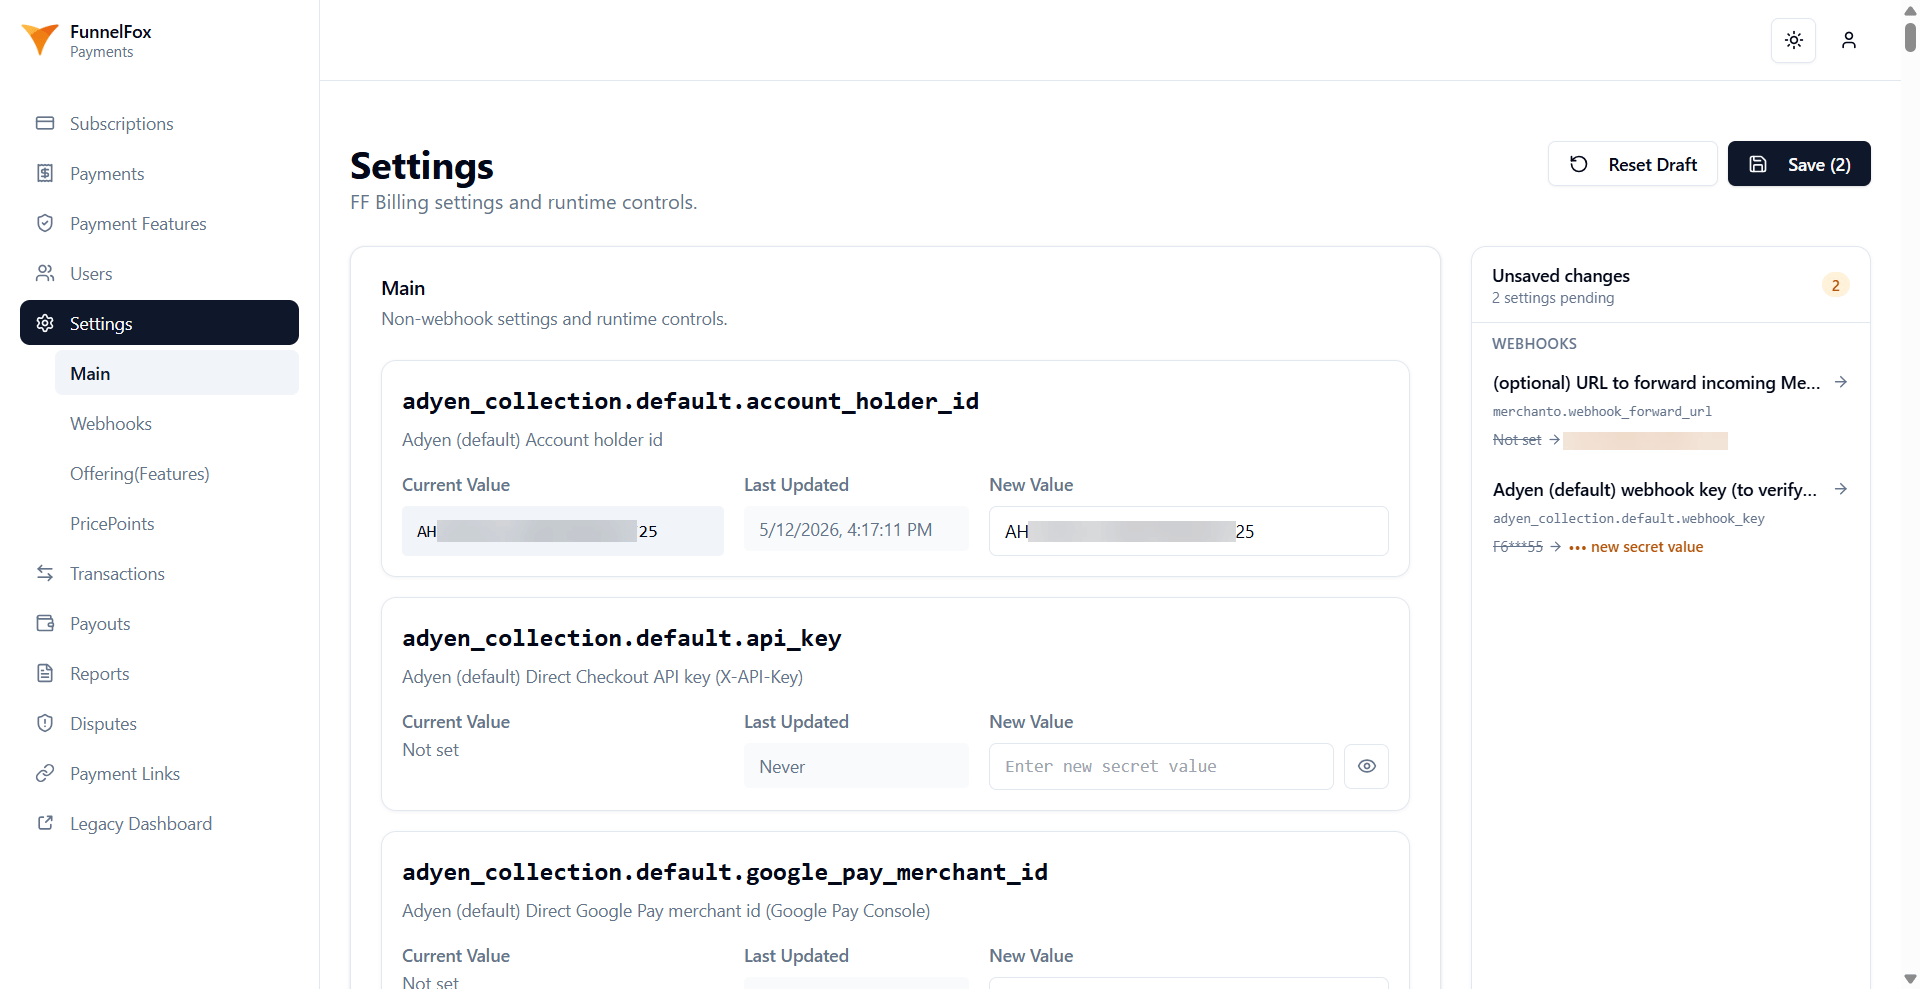The width and height of the screenshot is (1920, 989).
Task: Open pending Adyen (default) webhook key change
Action: [1670, 517]
